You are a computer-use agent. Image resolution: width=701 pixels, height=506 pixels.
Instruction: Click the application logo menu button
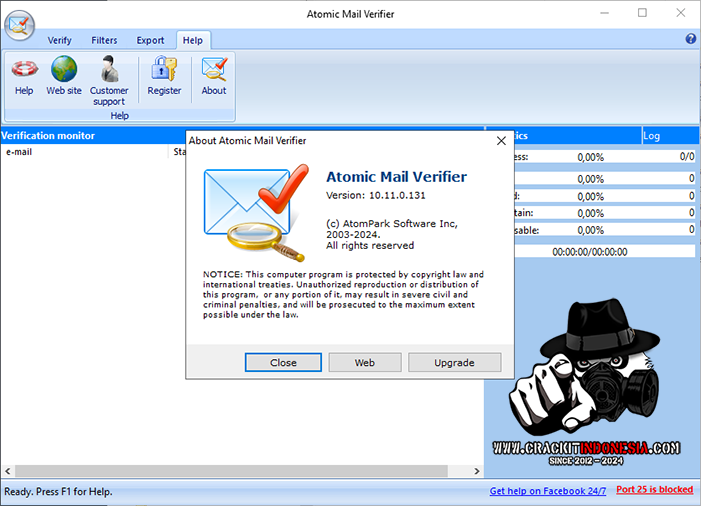tap(18, 24)
